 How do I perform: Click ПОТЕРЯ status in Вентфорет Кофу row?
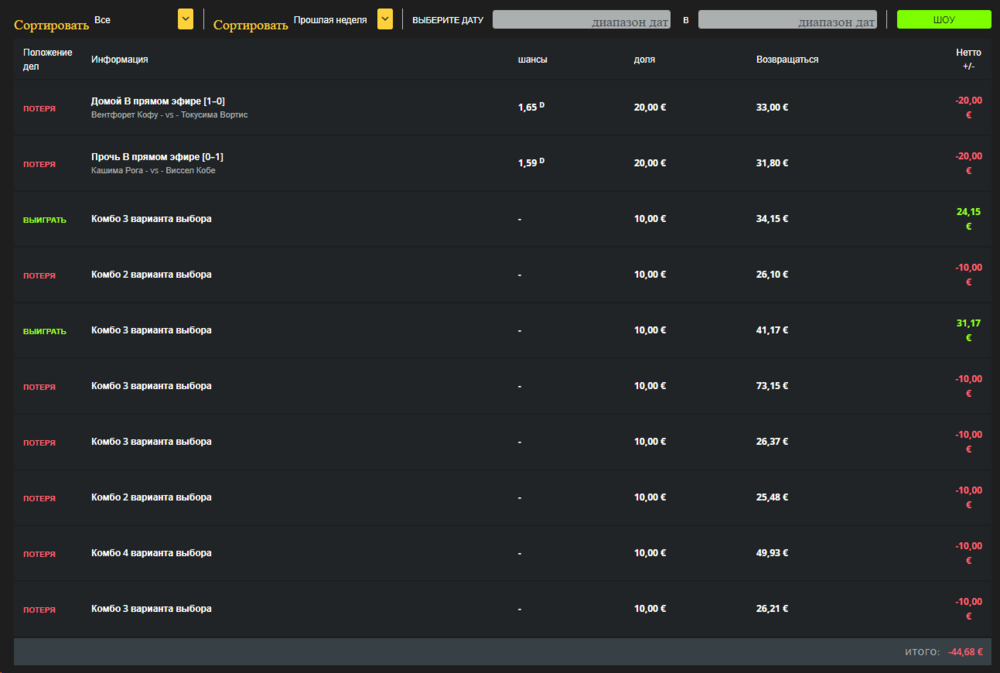40,109
